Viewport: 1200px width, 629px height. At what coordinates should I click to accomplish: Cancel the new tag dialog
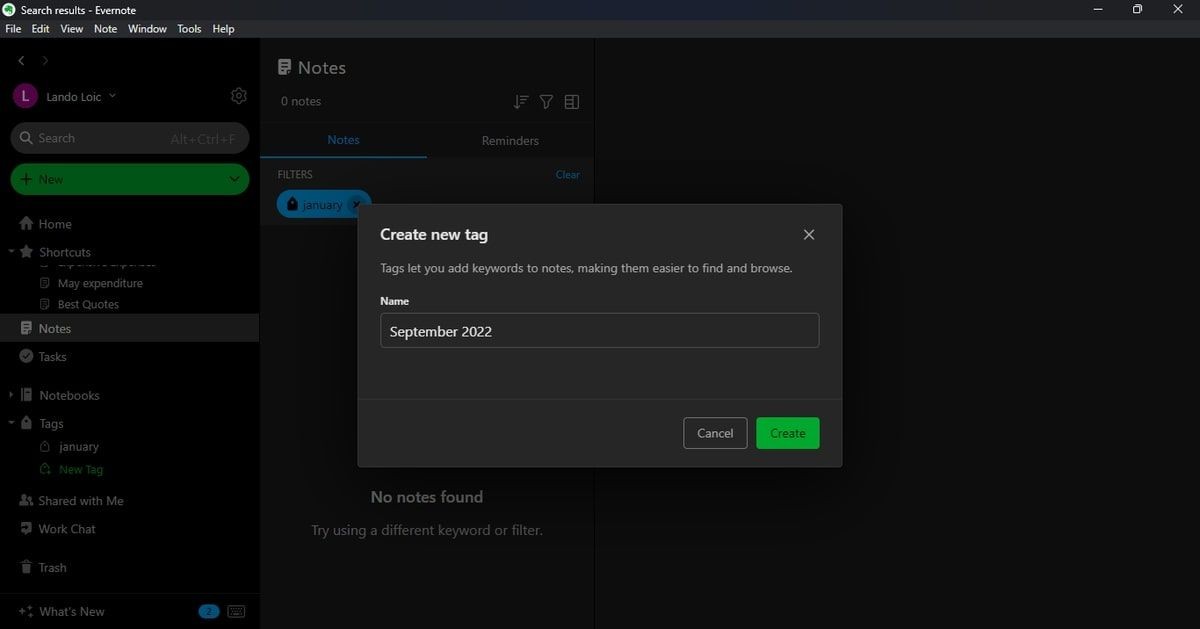pos(715,433)
